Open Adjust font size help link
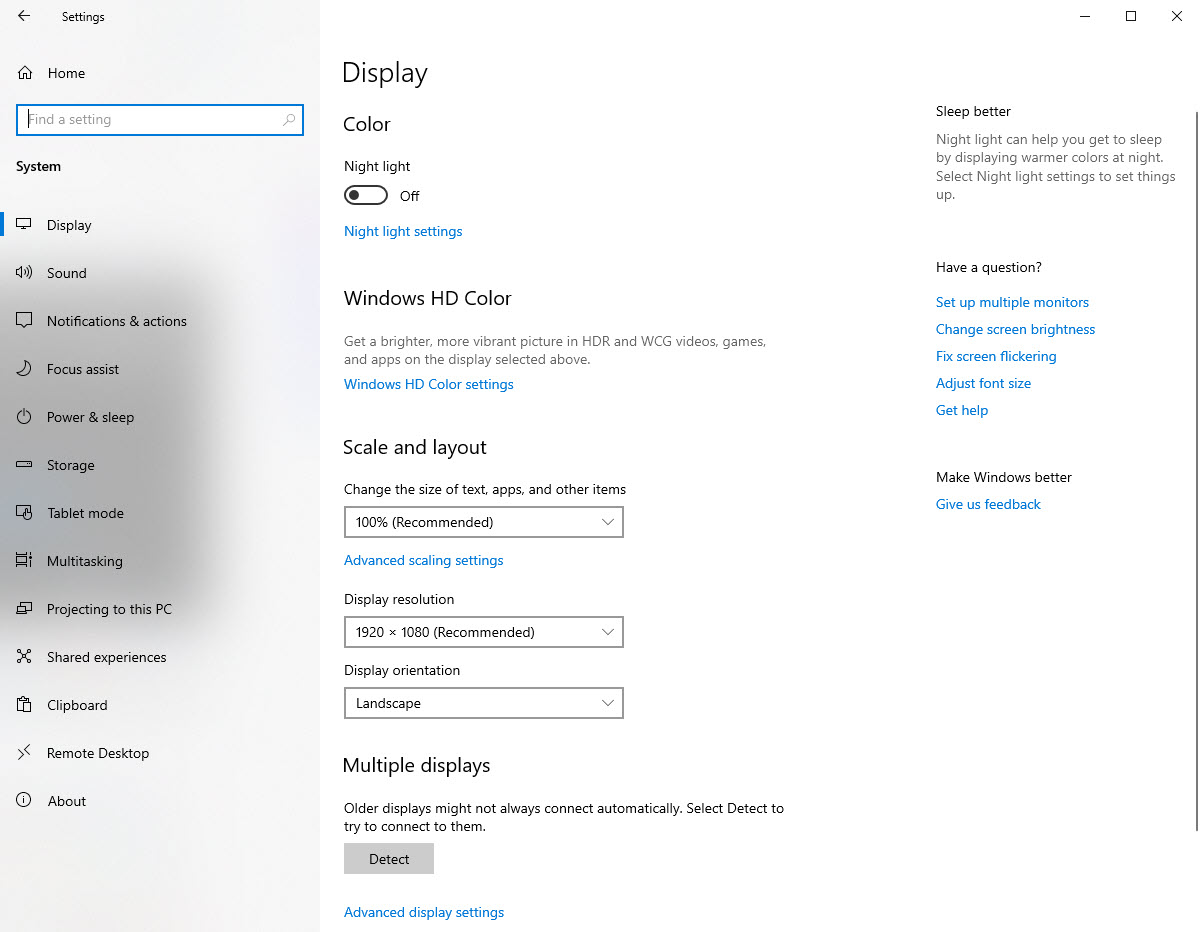The width and height of the screenshot is (1200, 932). pos(983,383)
